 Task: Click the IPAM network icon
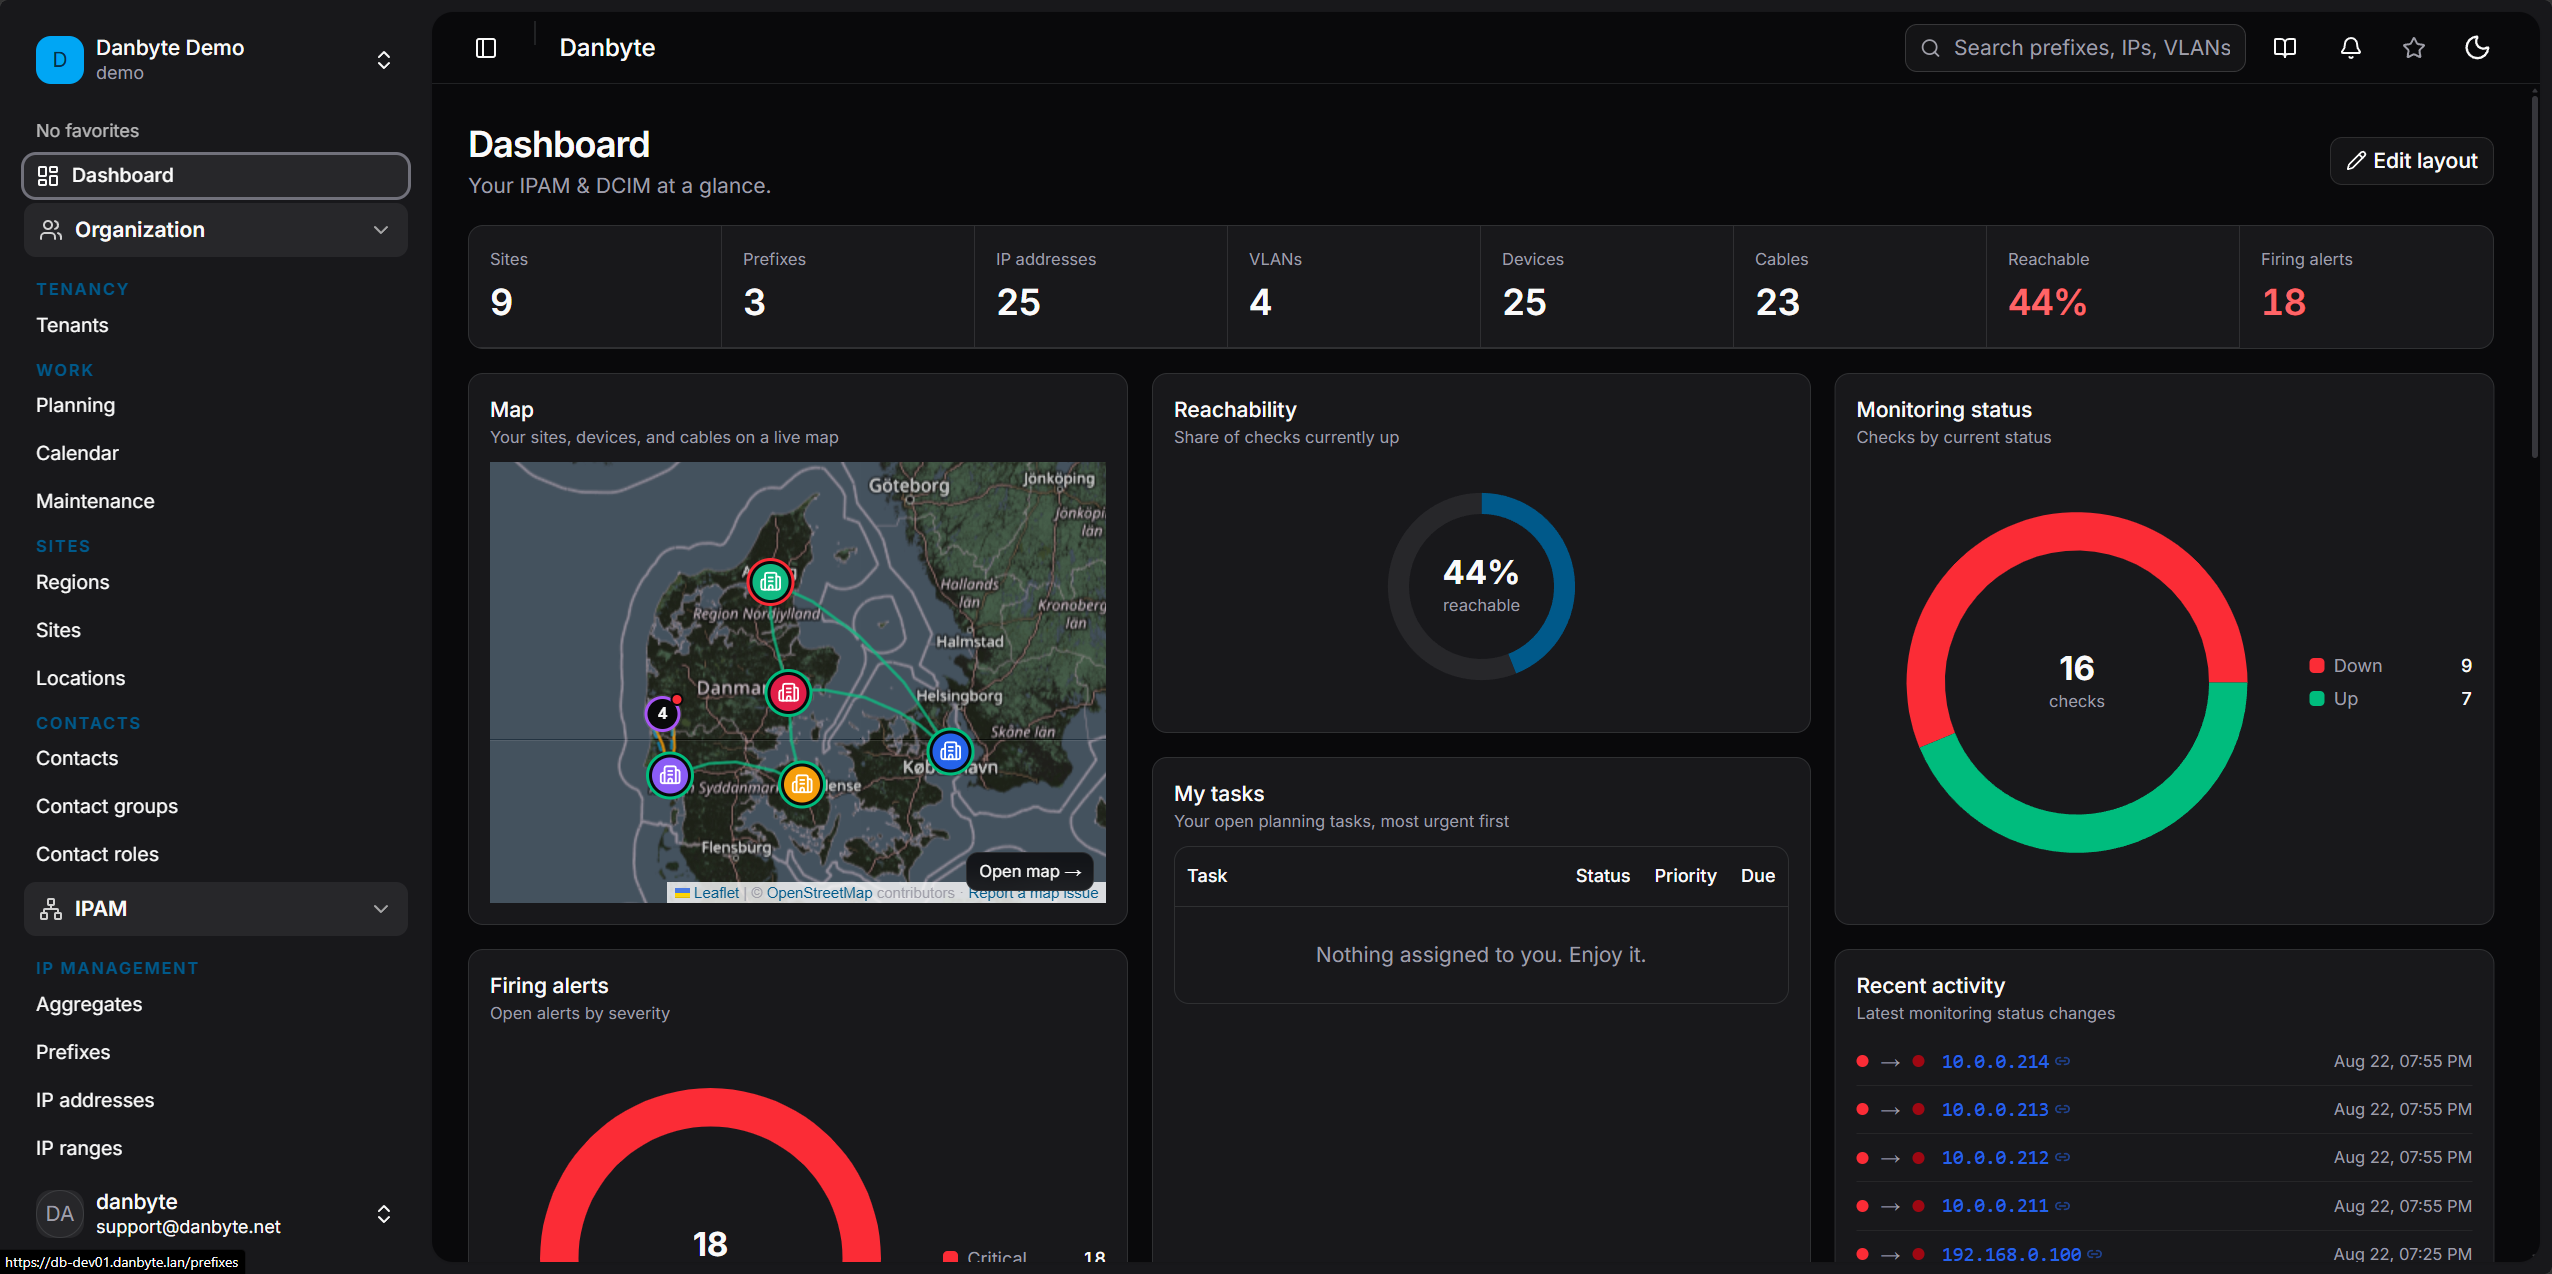pos(50,909)
